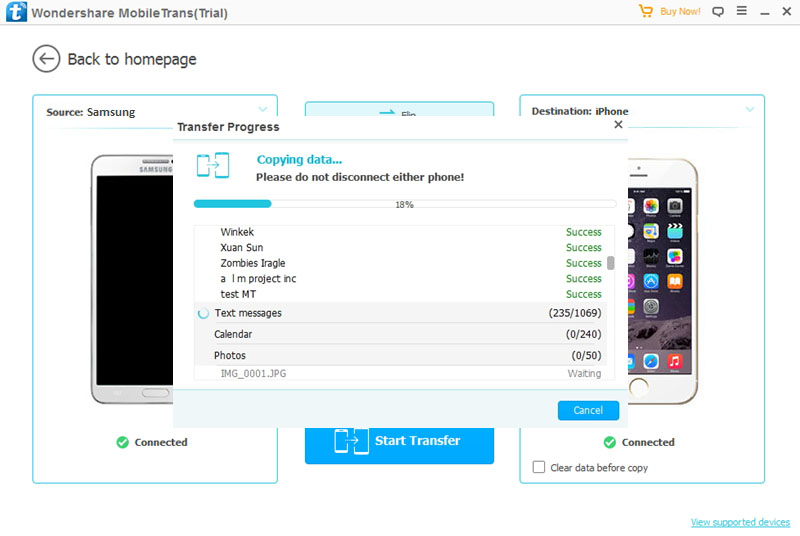The width and height of the screenshot is (800, 536).
Task: Select contact a l m project inc
Action: (x=258, y=278)
